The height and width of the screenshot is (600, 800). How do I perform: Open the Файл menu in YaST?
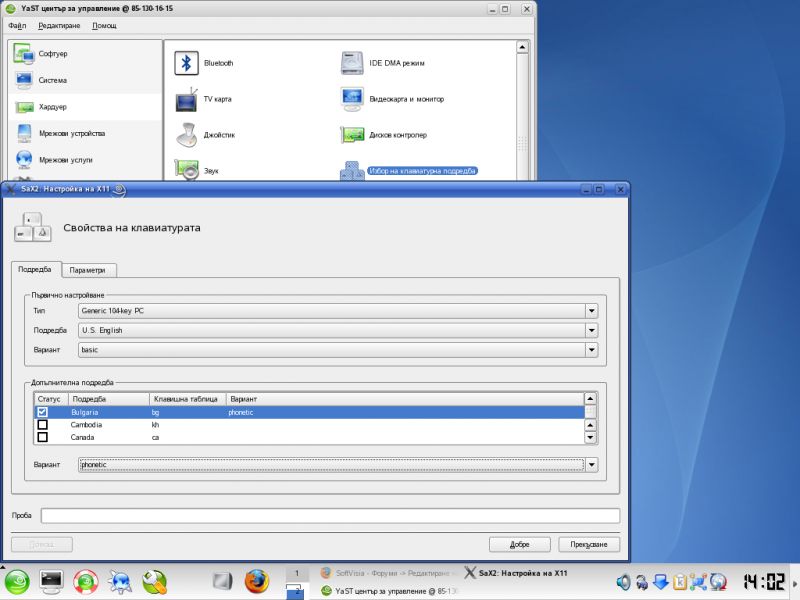tap(17, 26)
